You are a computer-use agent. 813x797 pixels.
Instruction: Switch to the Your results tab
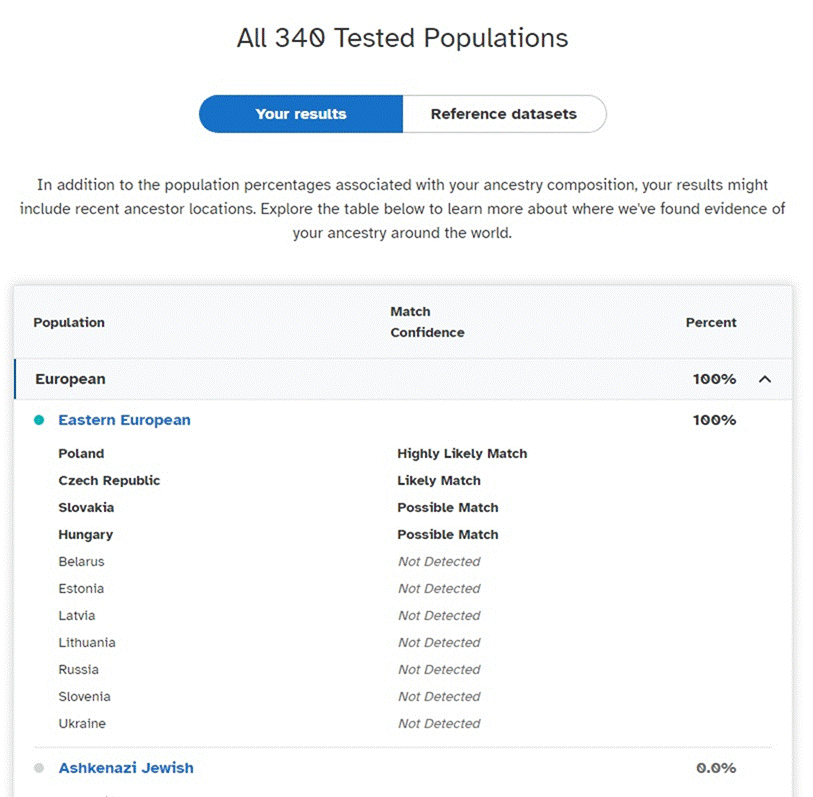tap(301, 114)
